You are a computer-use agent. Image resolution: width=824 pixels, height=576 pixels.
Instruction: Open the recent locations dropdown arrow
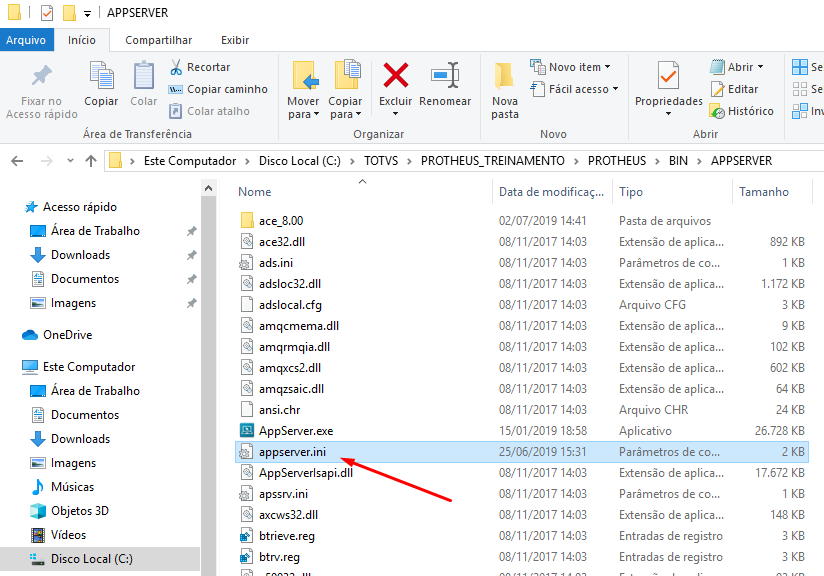[70, 161]
